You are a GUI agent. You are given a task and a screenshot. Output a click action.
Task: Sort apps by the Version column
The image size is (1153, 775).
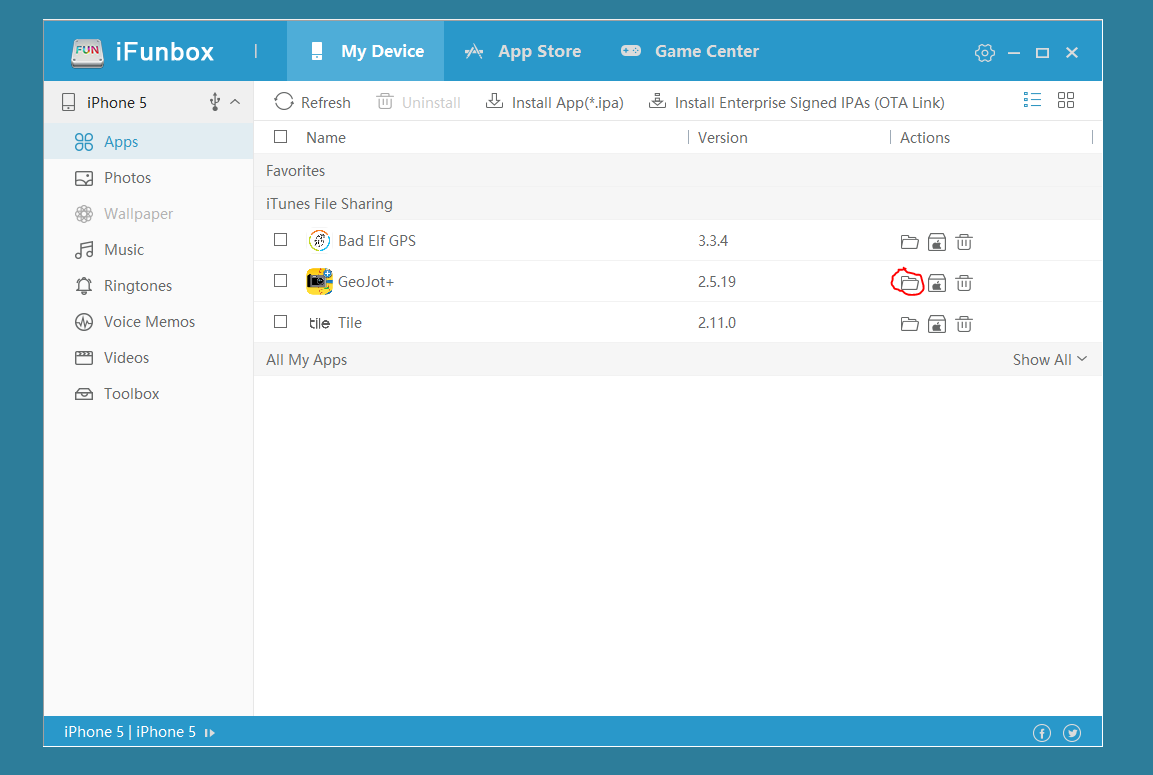tap(722, 138)
